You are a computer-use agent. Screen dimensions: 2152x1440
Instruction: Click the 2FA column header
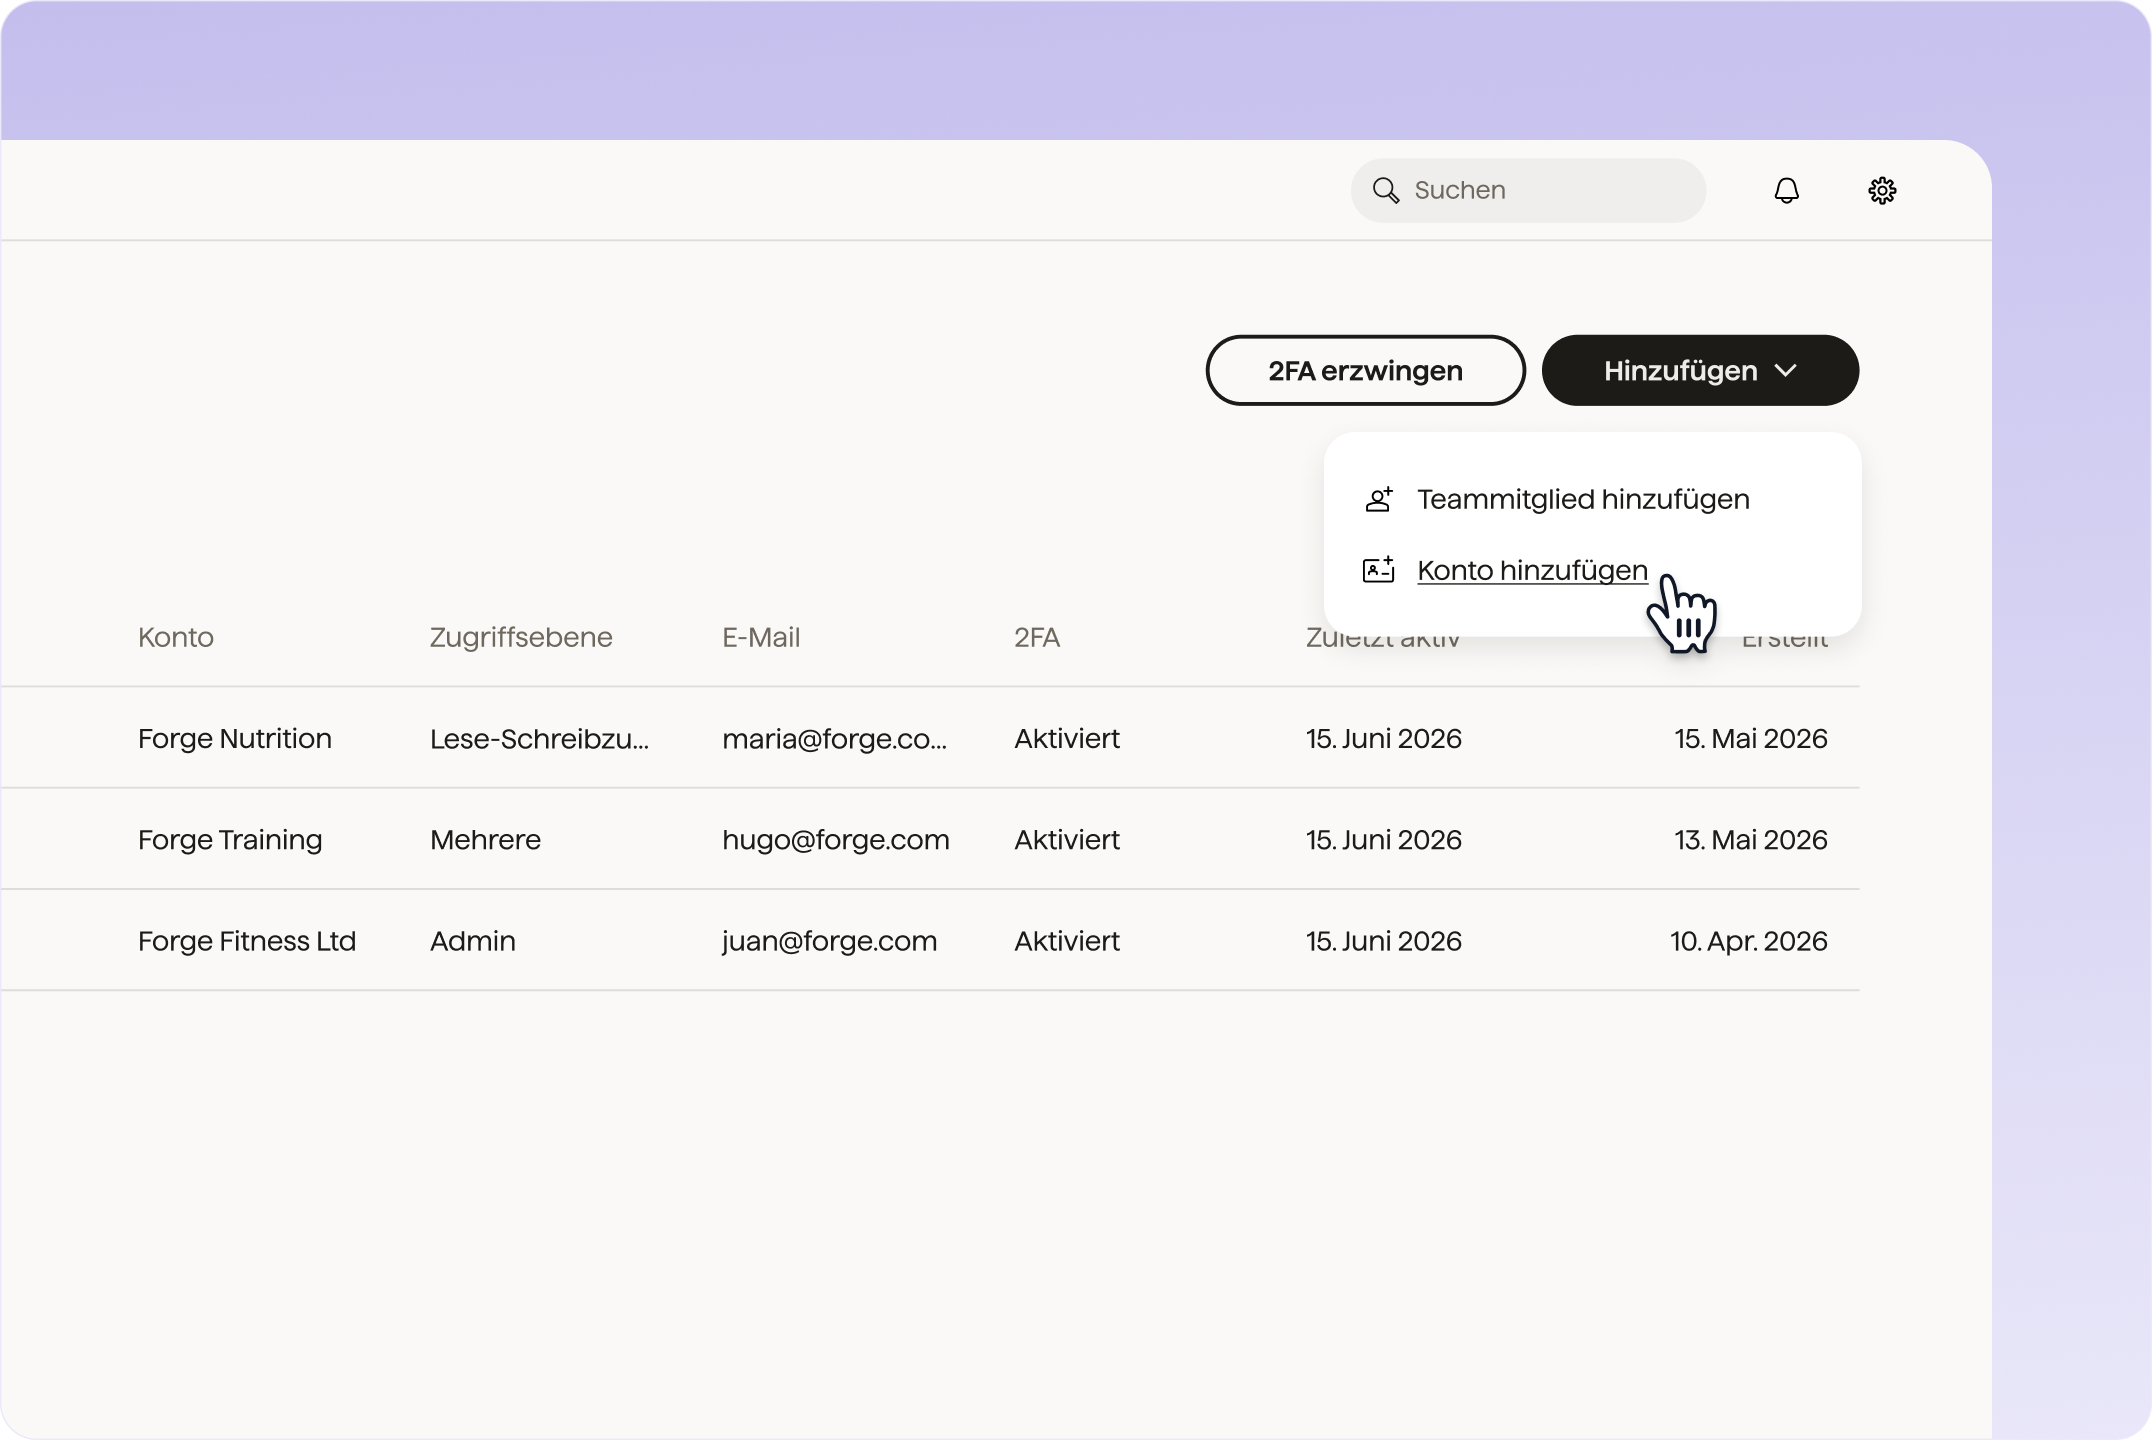(x=1037, y=637)
